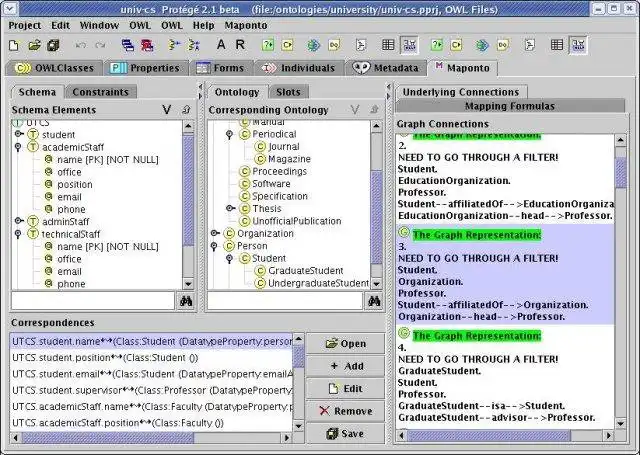Create a new project with the blank page icon
The width and height of the screenshot is (640, 455).
tap(14, 45)
